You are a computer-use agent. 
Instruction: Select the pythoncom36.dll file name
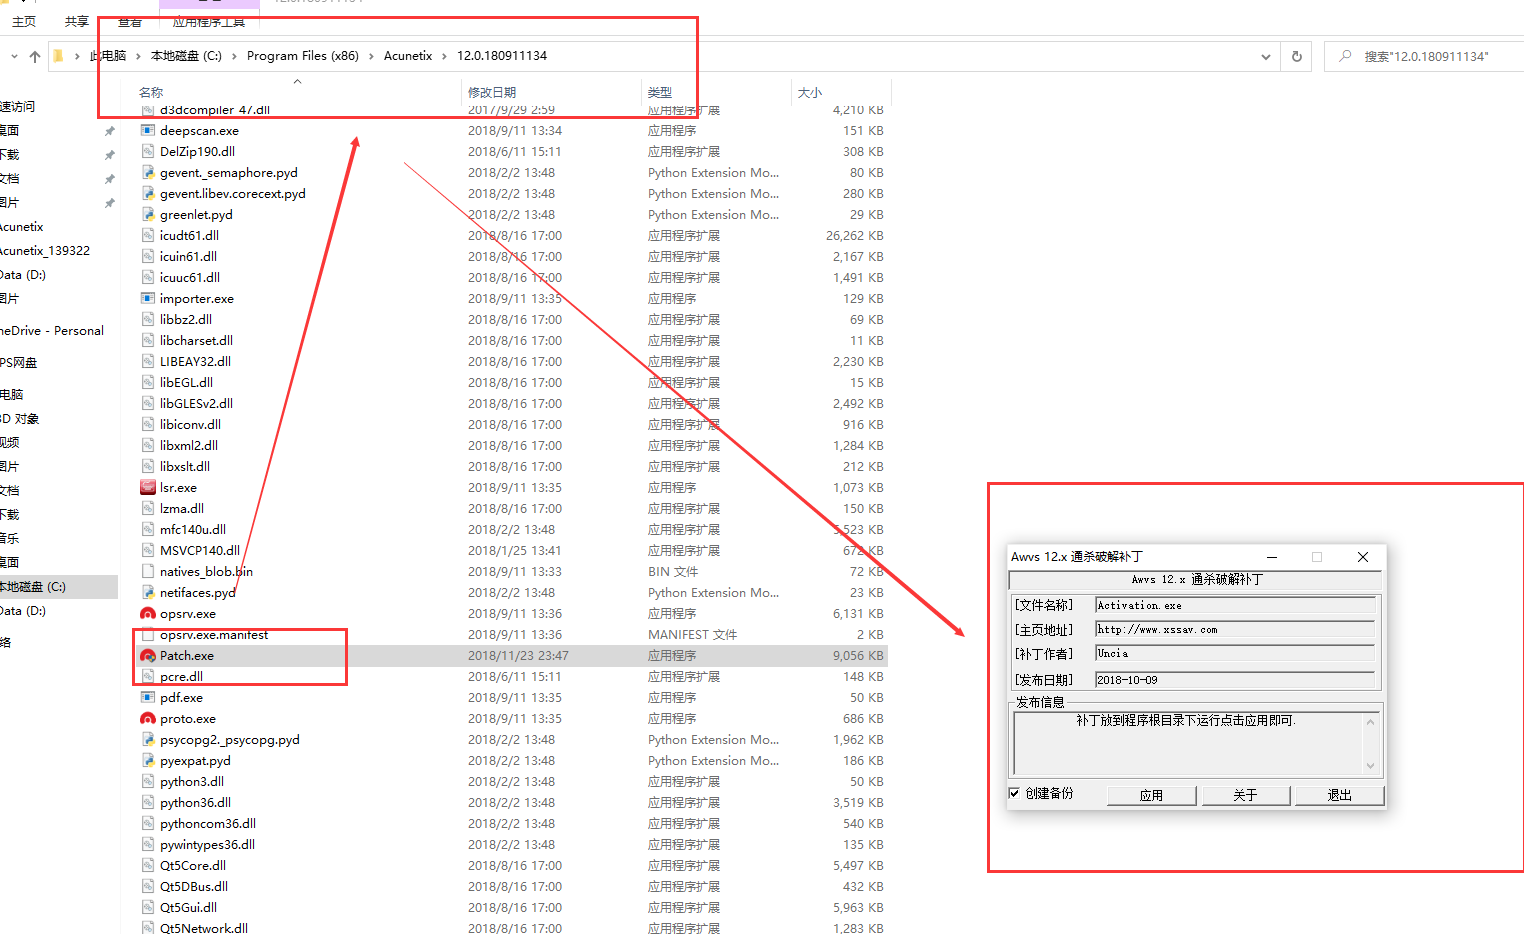coord(208,824)
